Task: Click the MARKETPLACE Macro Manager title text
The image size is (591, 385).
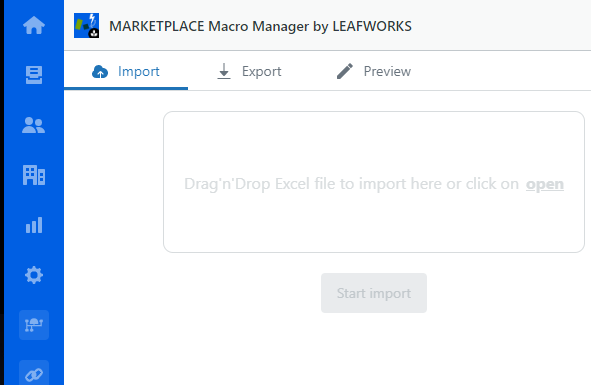Action: [260, 26]
